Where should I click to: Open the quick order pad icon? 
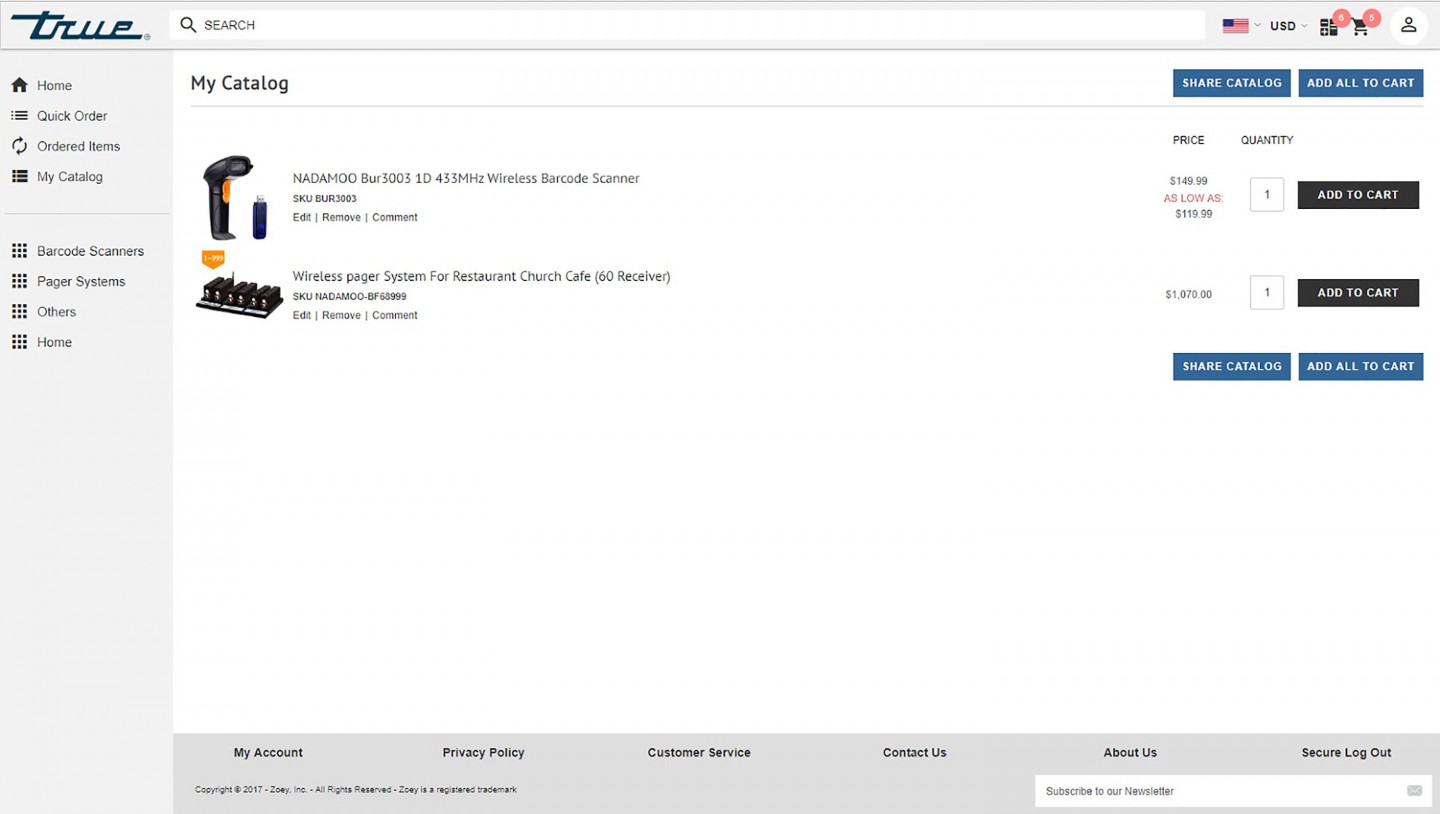[1328, 26]
